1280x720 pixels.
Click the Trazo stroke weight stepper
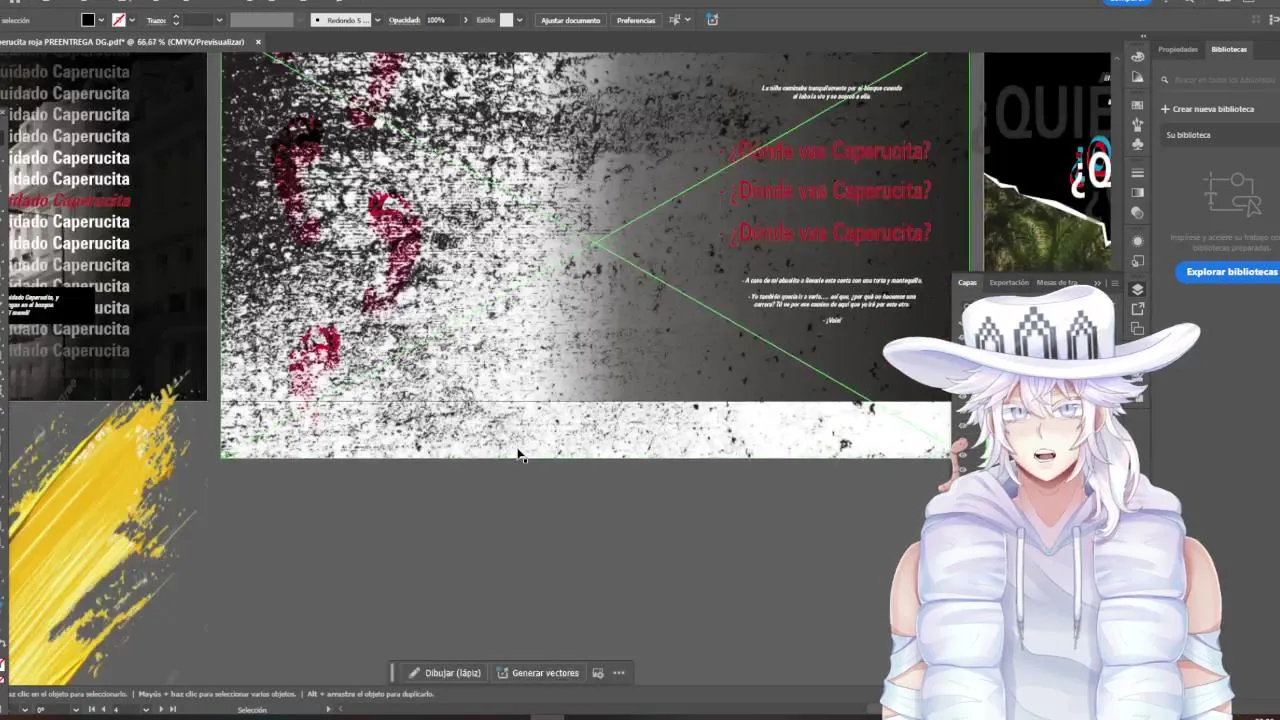[176, 20]
